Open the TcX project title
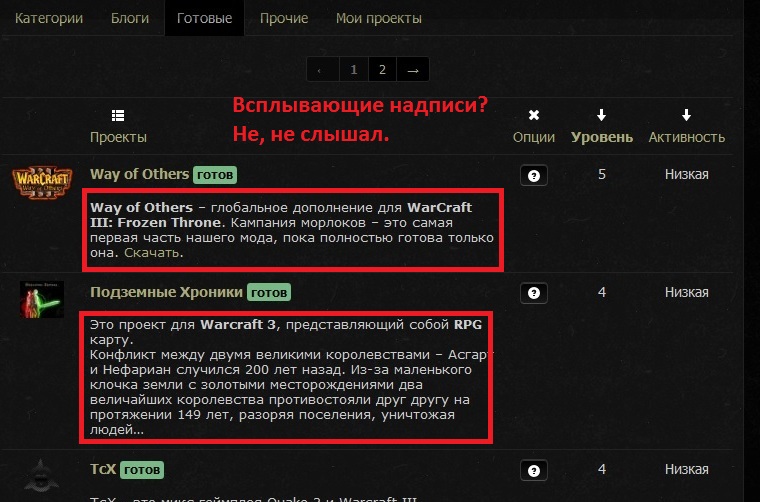The height and width of the screenshot is (502, 760). [103, 469]
